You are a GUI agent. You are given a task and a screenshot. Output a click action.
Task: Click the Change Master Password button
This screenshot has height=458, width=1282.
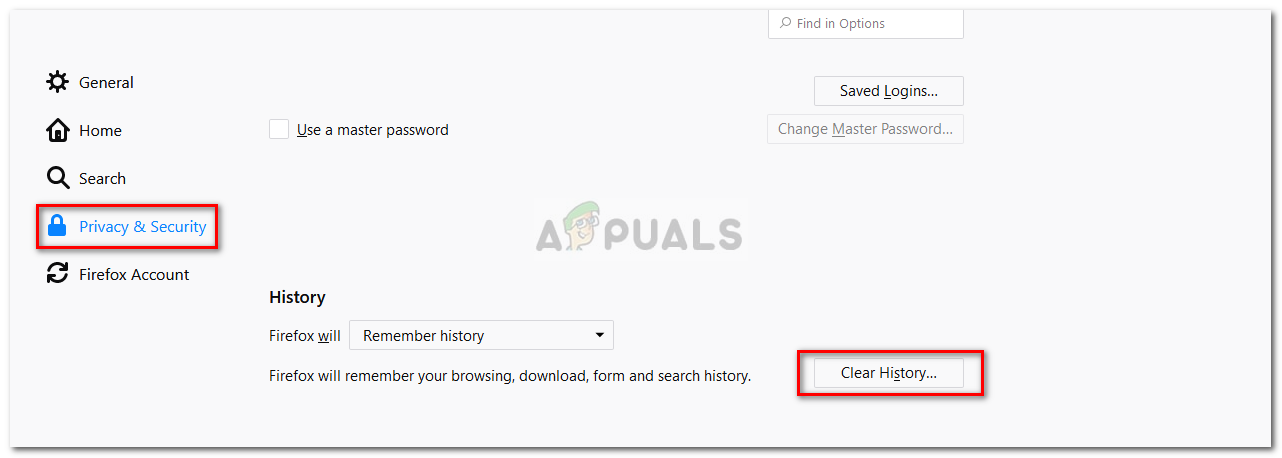coord(865,129)
